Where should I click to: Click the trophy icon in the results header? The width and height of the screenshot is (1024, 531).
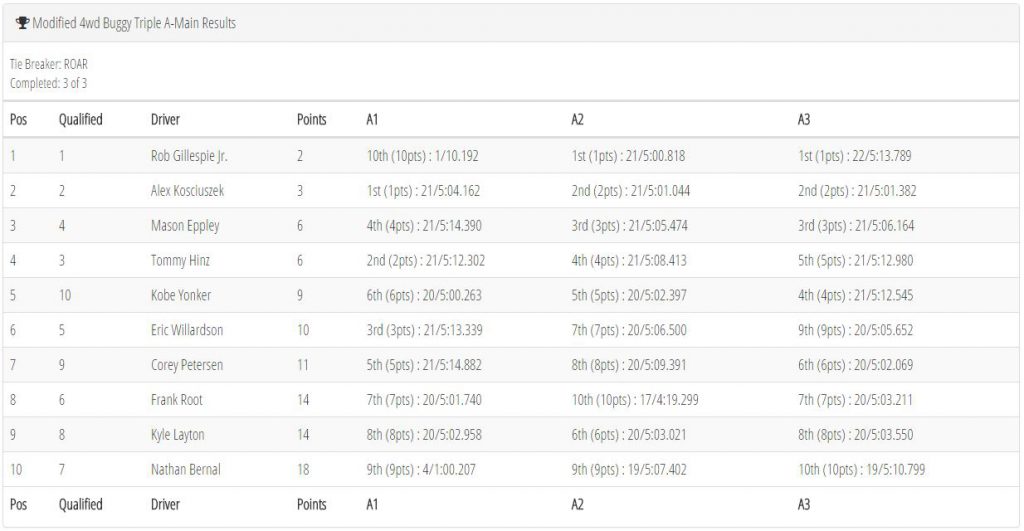pos(23,23)
